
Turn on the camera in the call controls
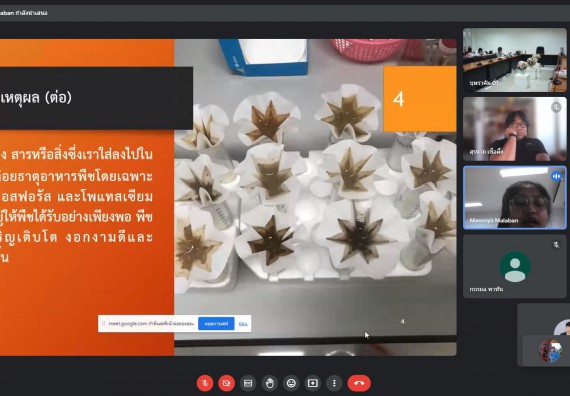pyautogui.click(x=226, y=383)
